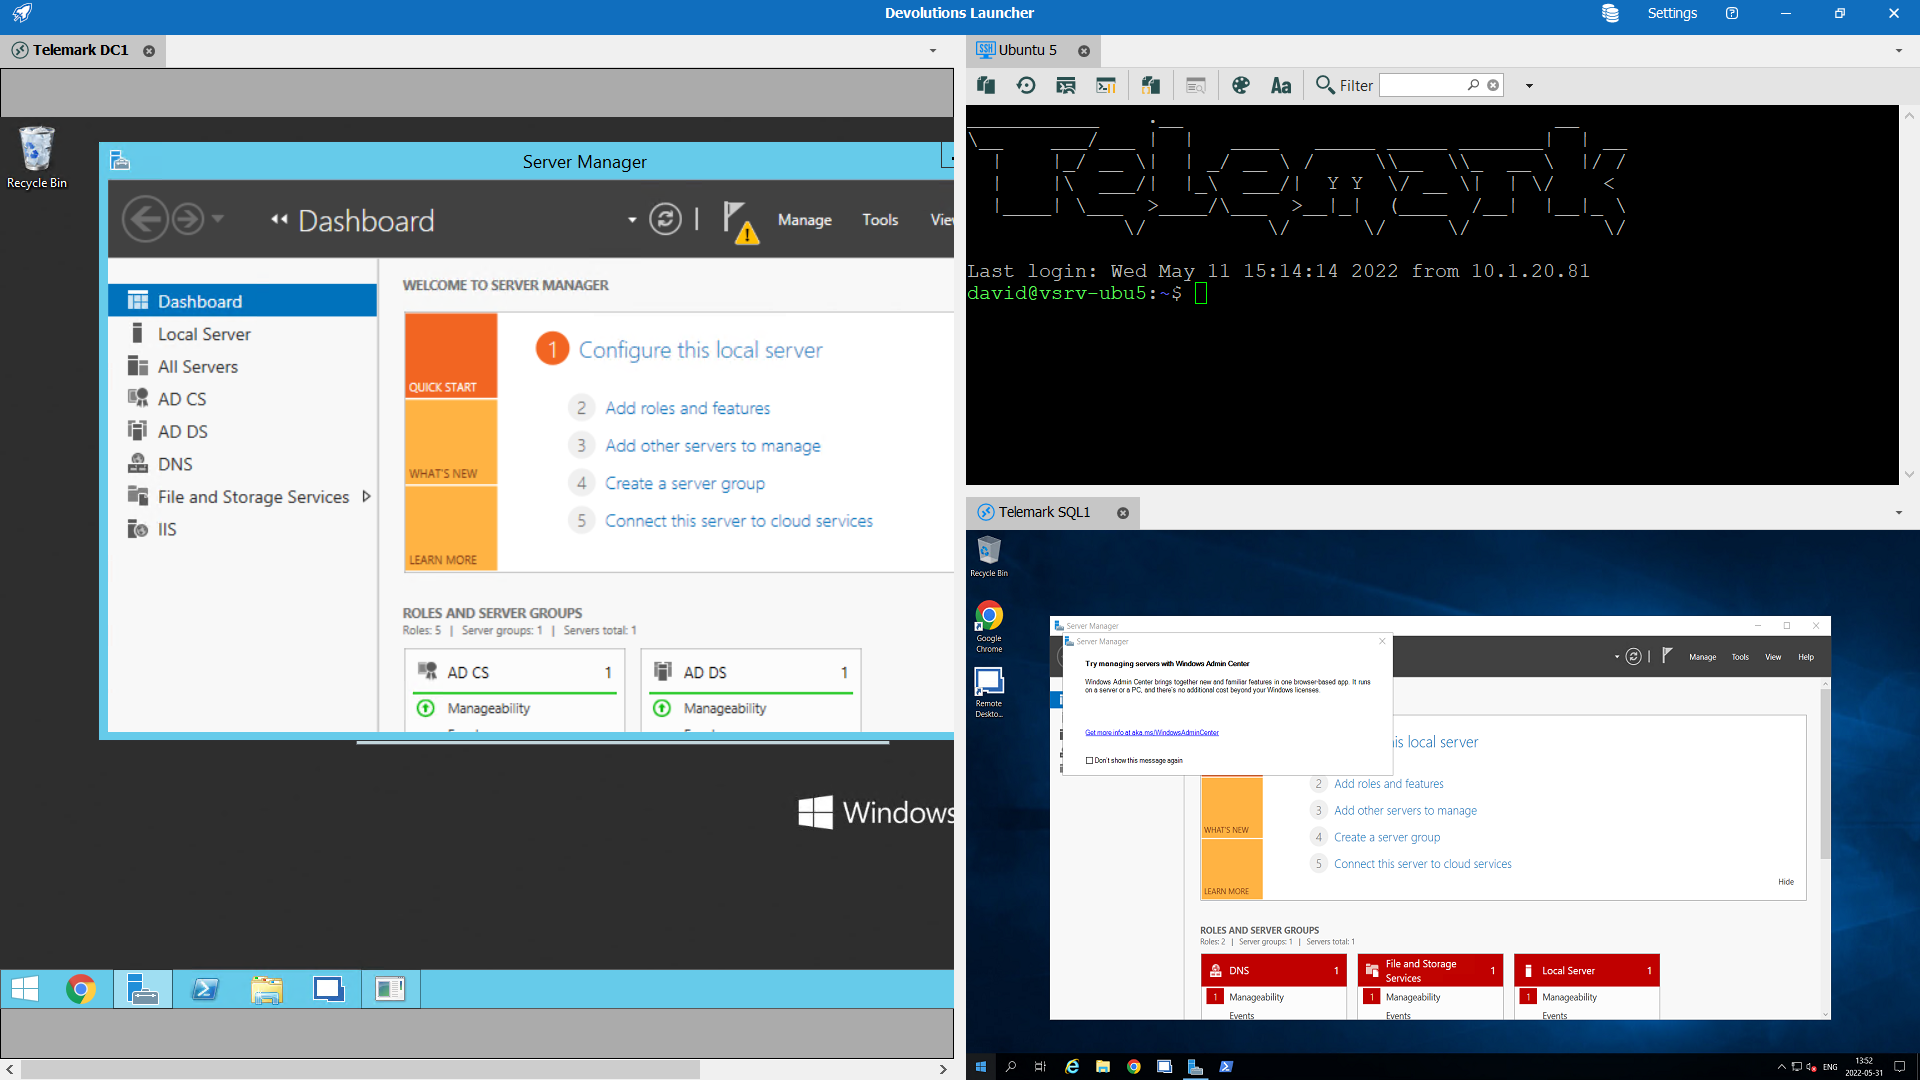Open the Help menu in SQL1 Server Manager
This screenshot has width=1920, height=1080.
1806,657
